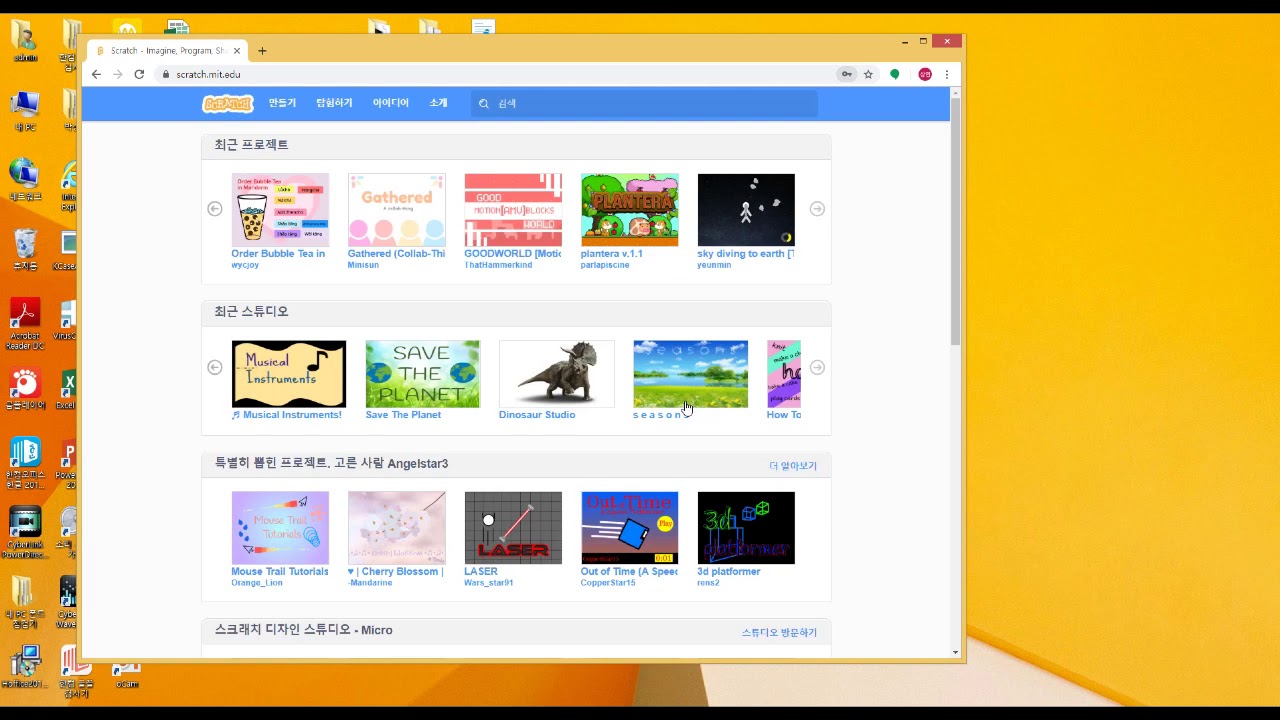Launch Acrobat Reader DC from desktop
Image resolution: width=1280 pixels, height=720 pixels.
[24, 324]
